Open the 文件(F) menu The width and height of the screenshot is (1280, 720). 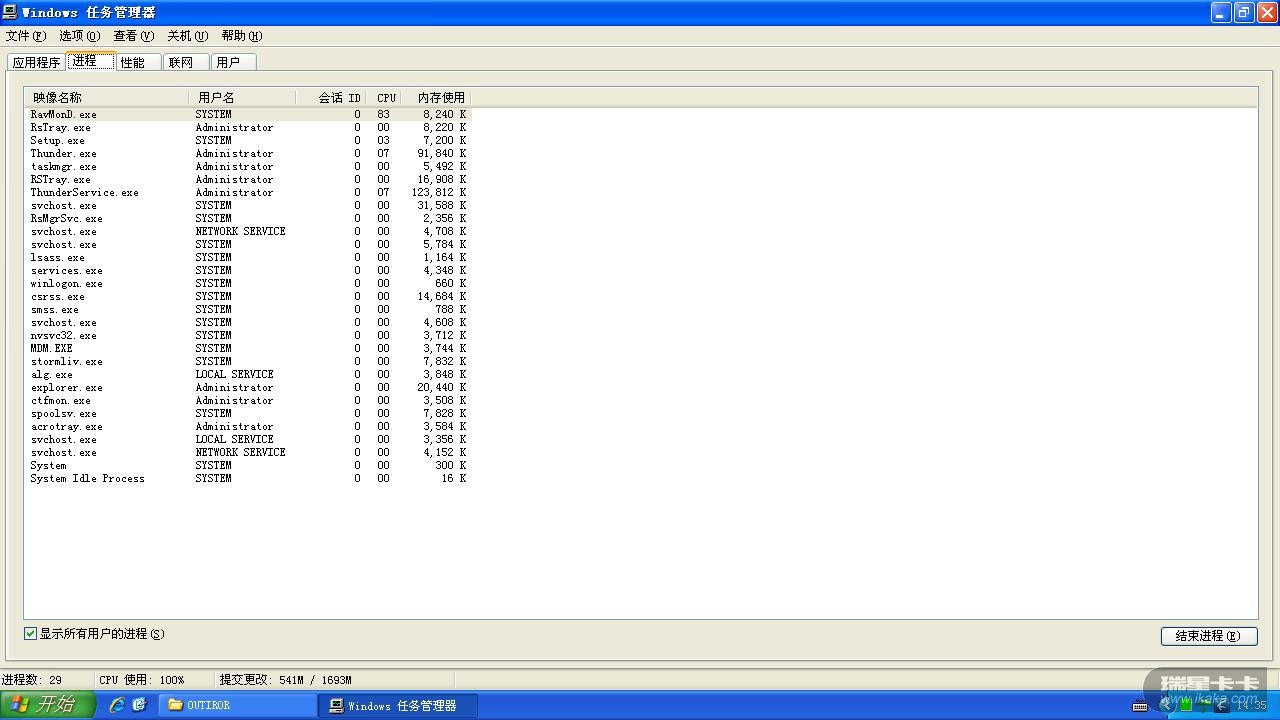click(26, 36)
